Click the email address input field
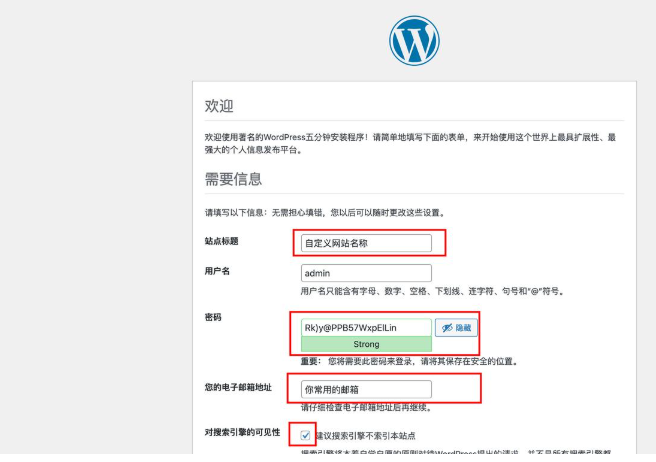 (x=366, y=389)
